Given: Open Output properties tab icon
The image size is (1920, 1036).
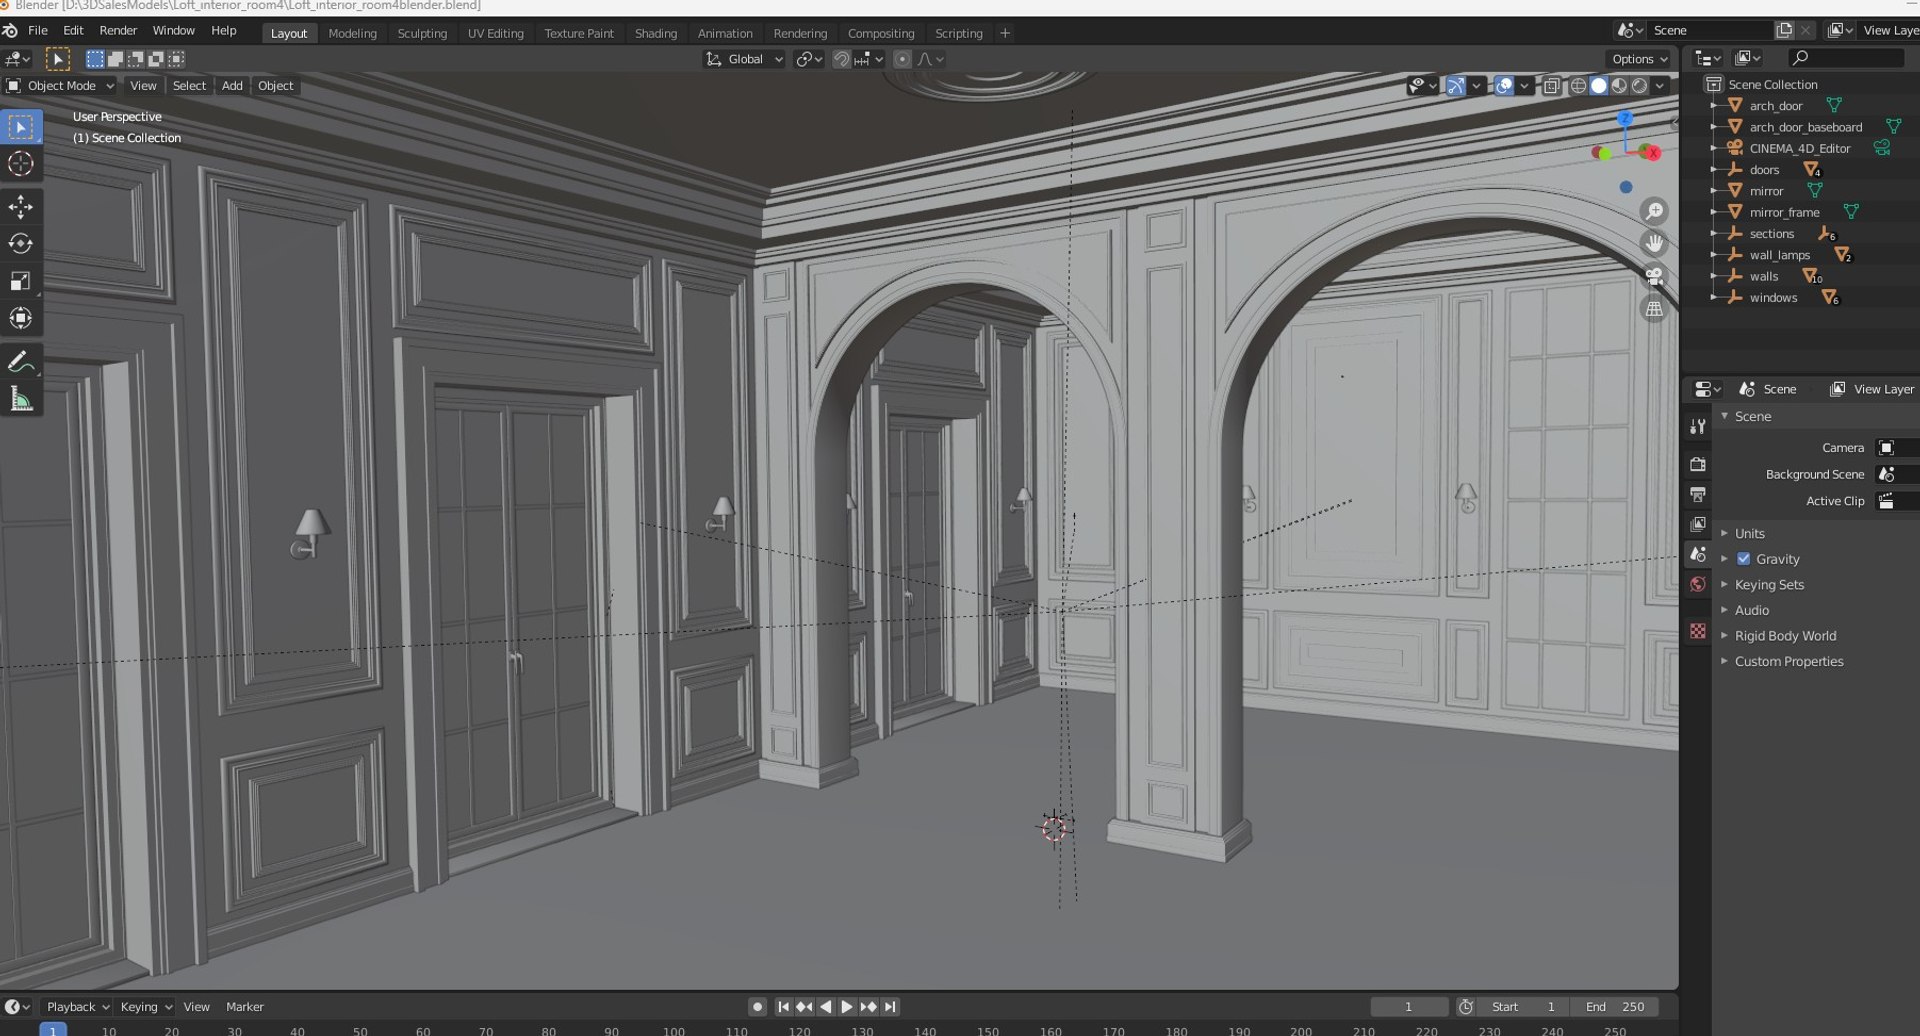Looking at the screenshot, I should click(1698, 494).
